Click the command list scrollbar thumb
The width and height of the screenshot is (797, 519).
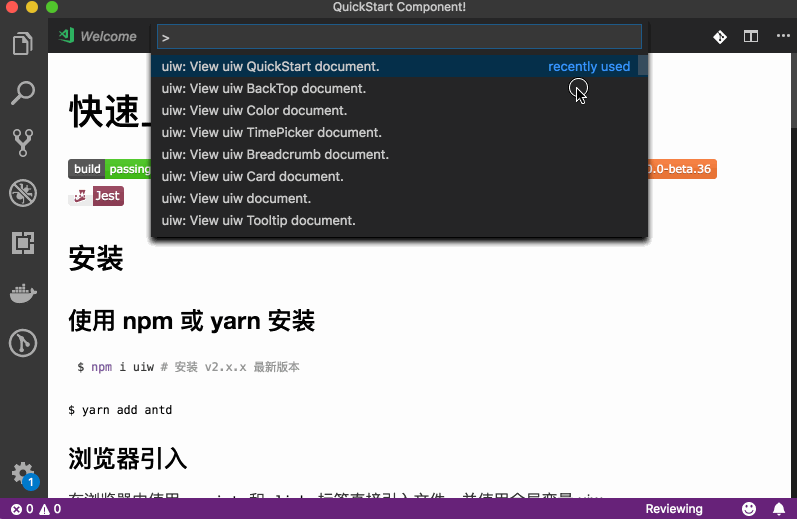642,65
